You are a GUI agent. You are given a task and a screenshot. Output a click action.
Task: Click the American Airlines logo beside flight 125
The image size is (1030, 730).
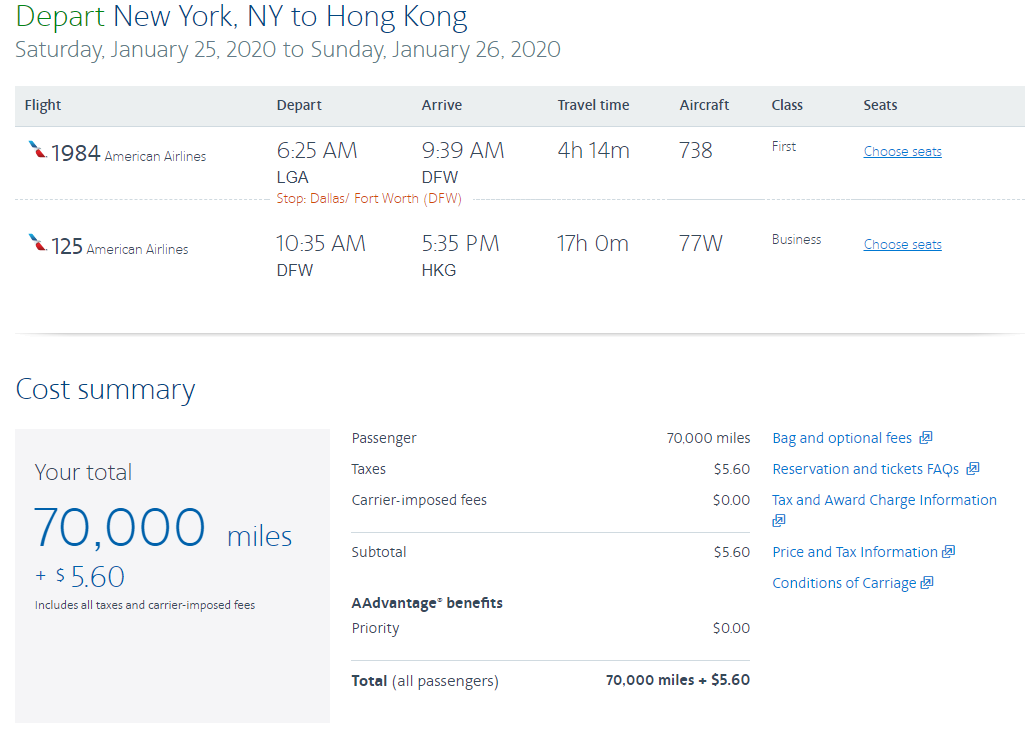click(x=37, y=243)
